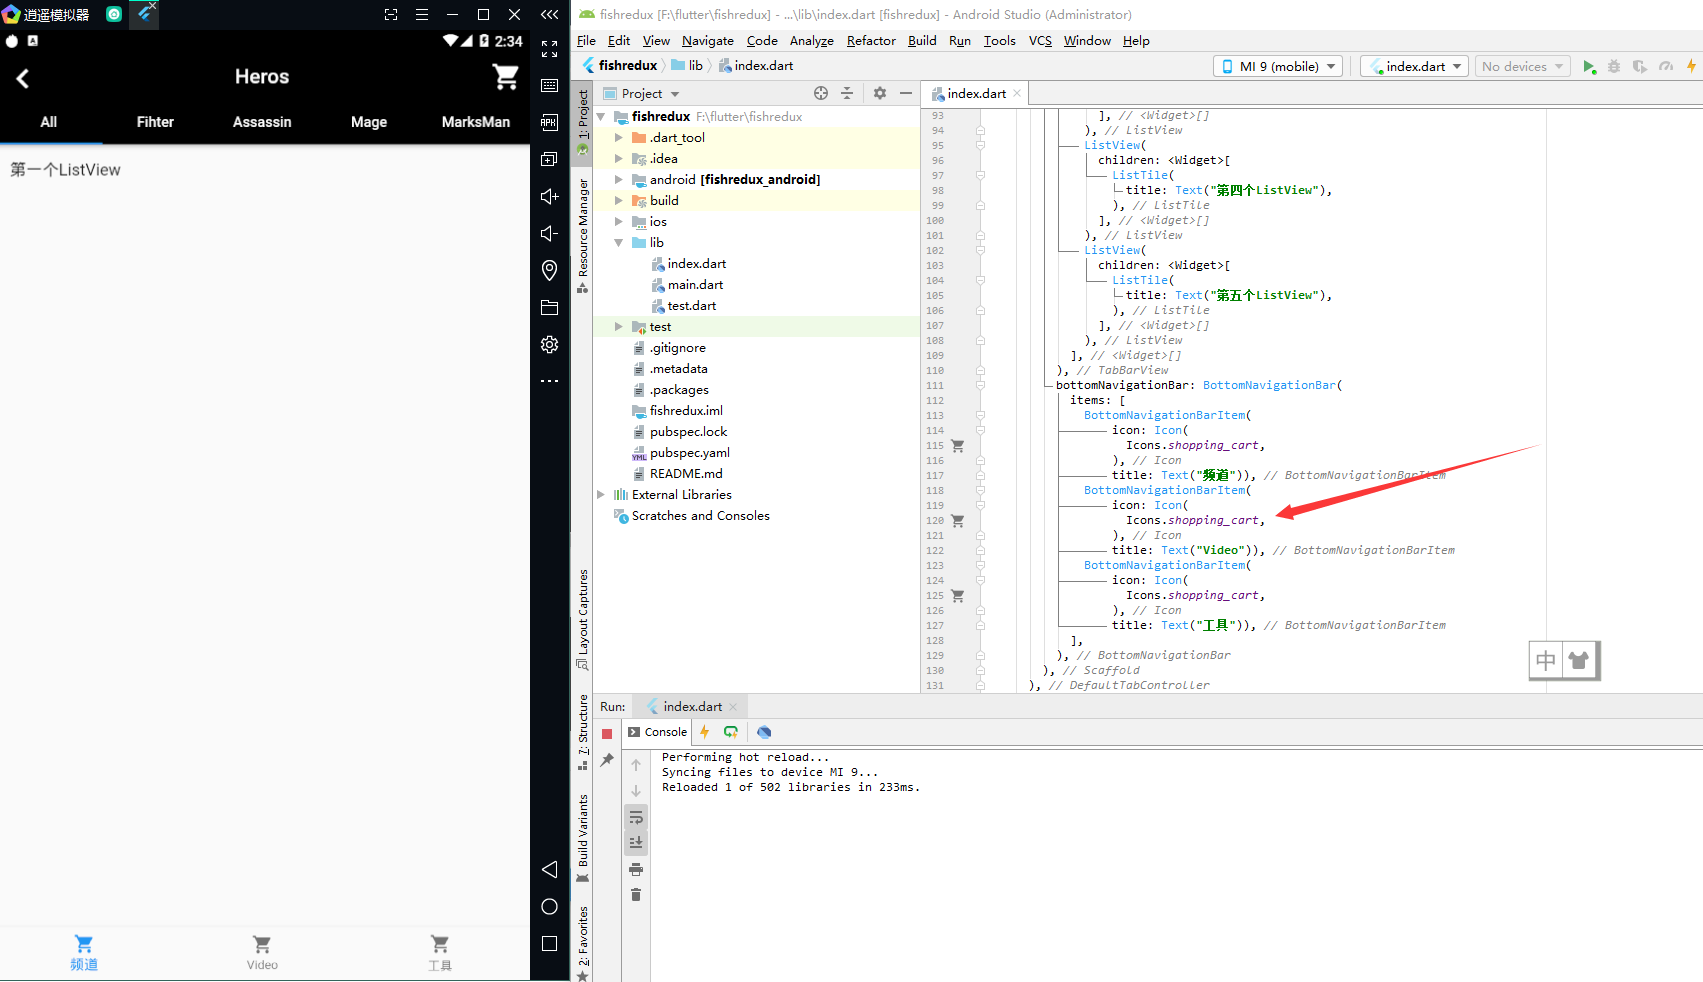Viewport: 1703px width, 982px height.
Task: Decrease emulator volume
Action: pyautogui.click(x=549, y=233)
